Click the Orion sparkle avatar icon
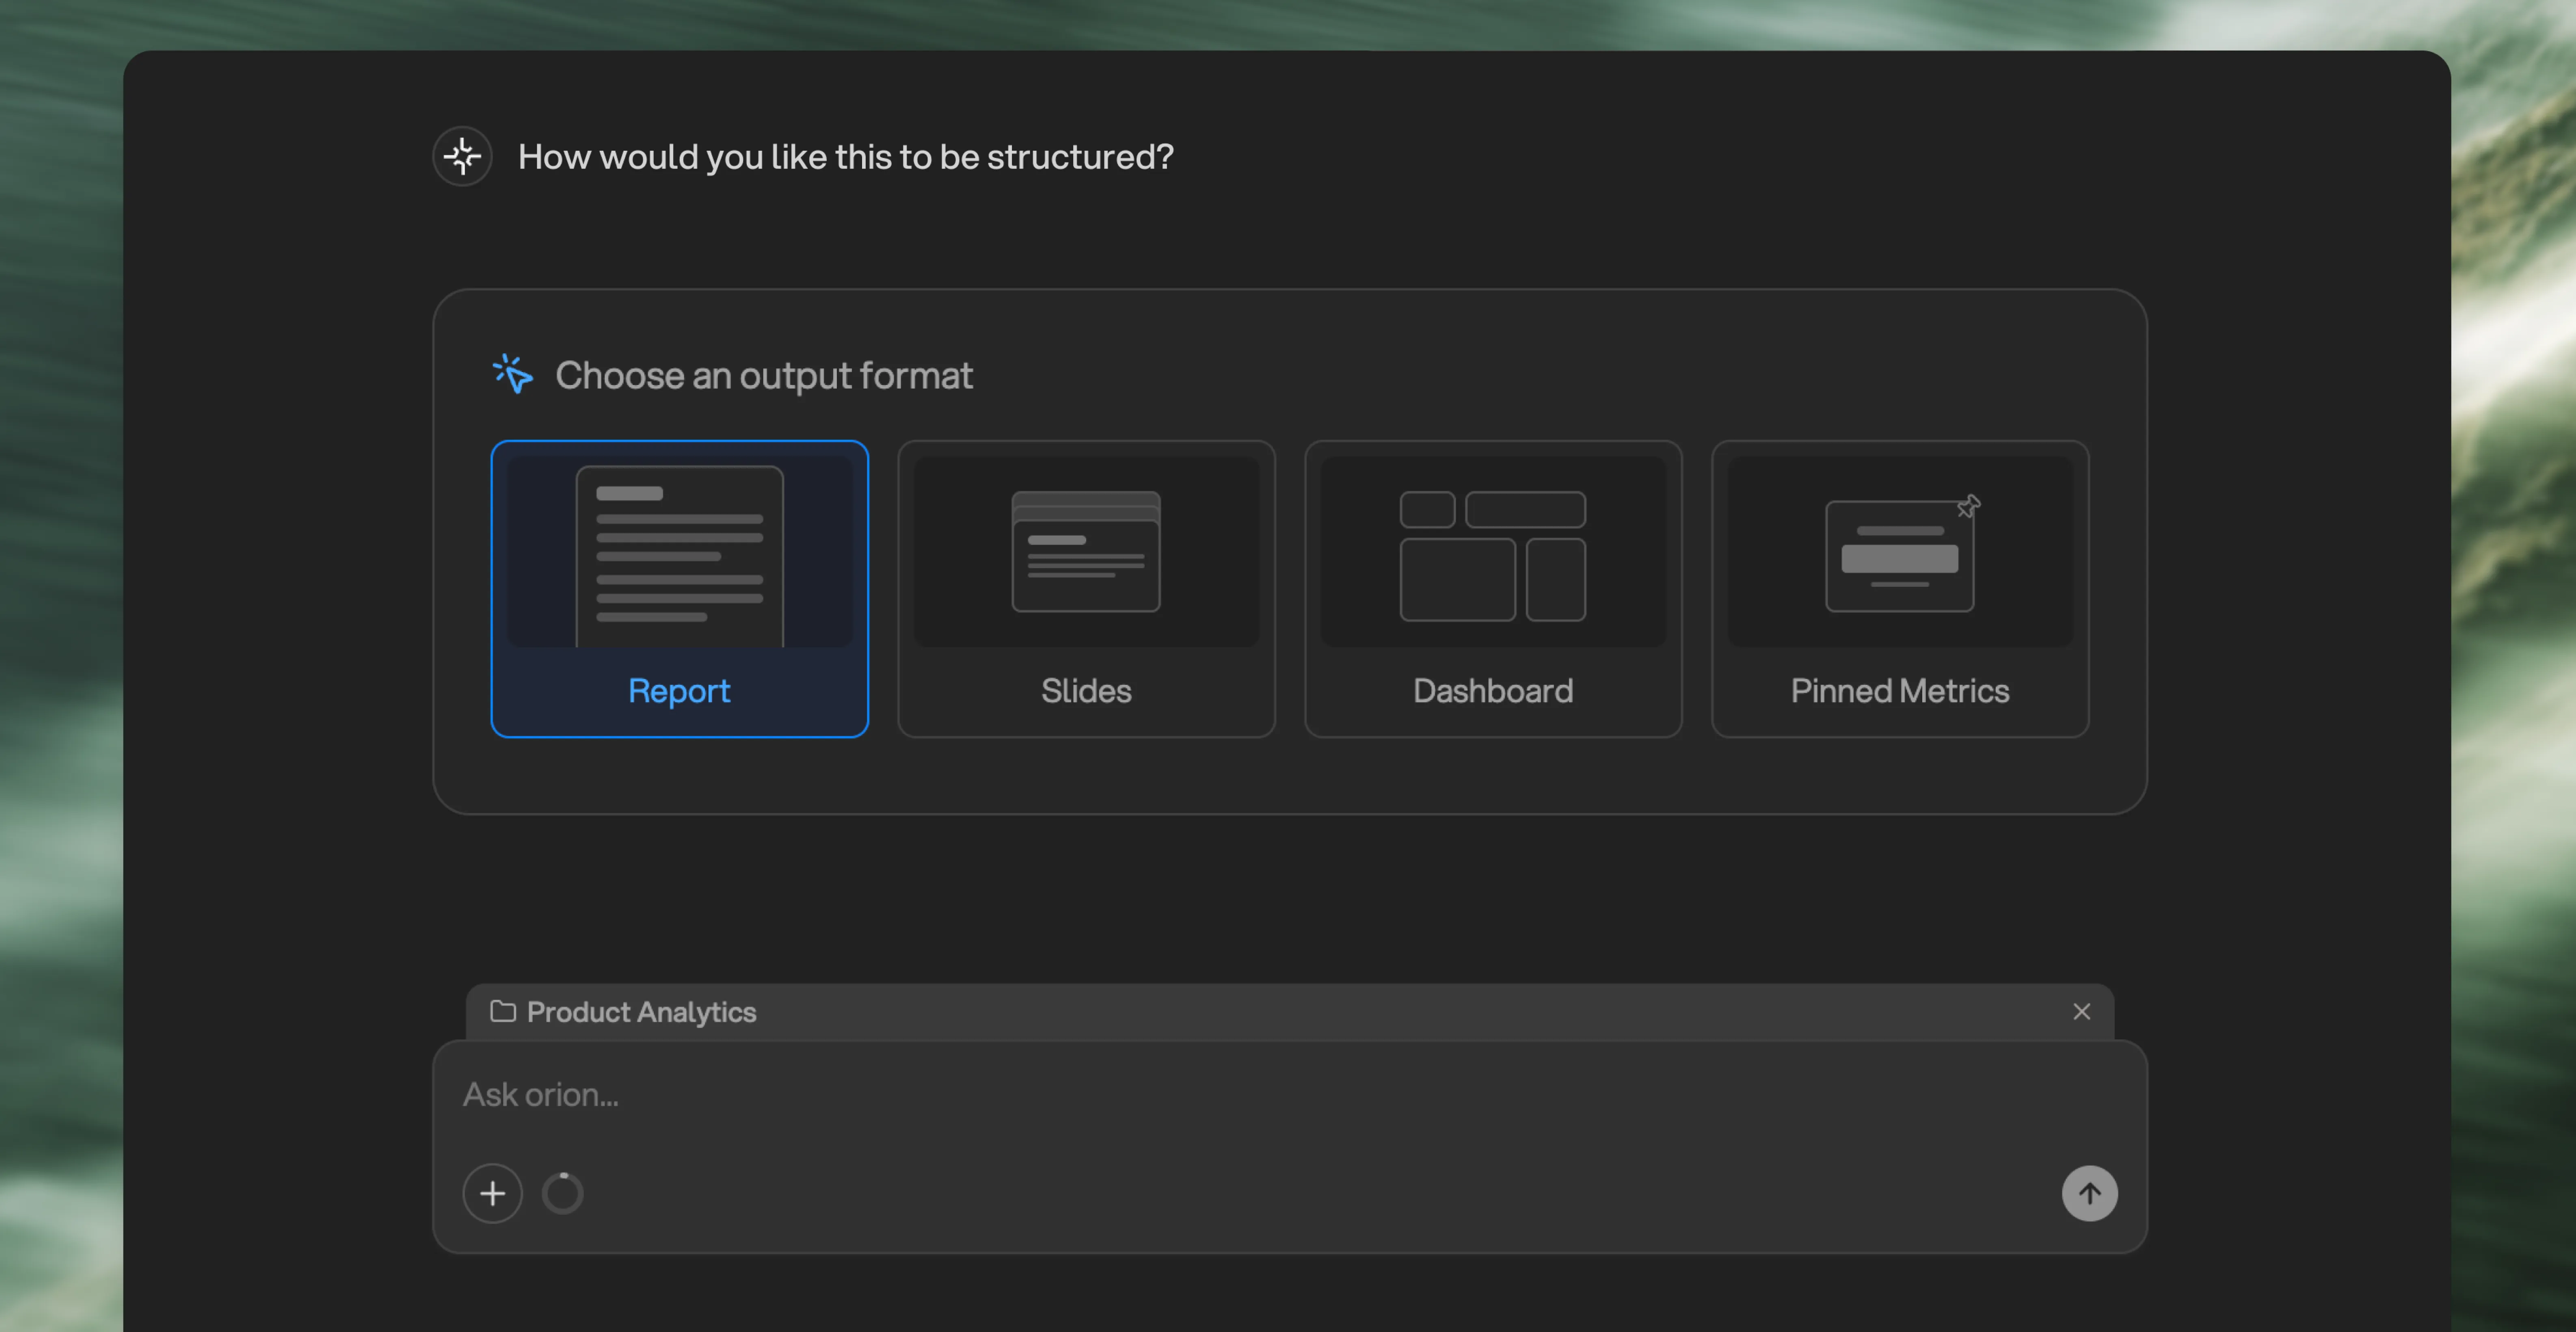 click(462, 156)
